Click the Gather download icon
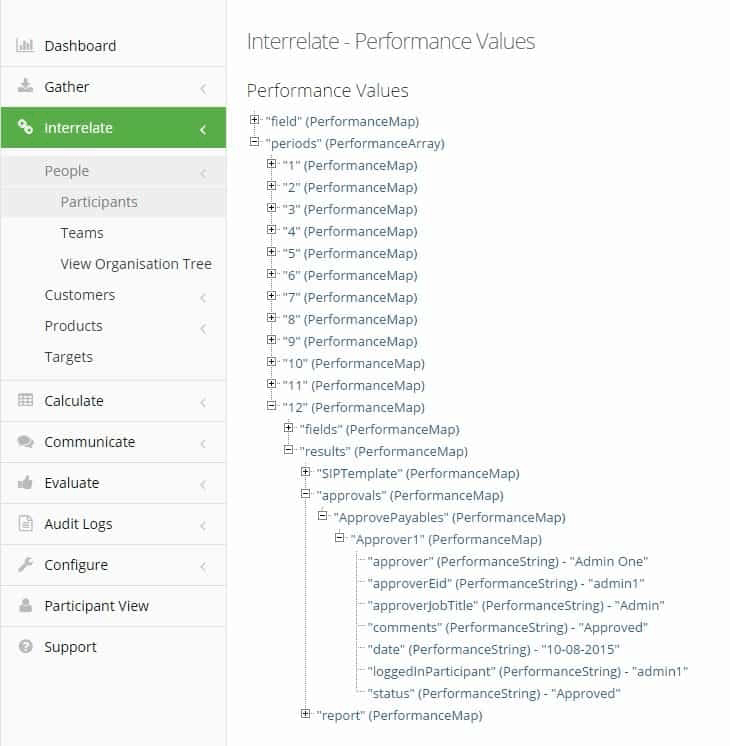The image size is (730, 746). point(25,86)
